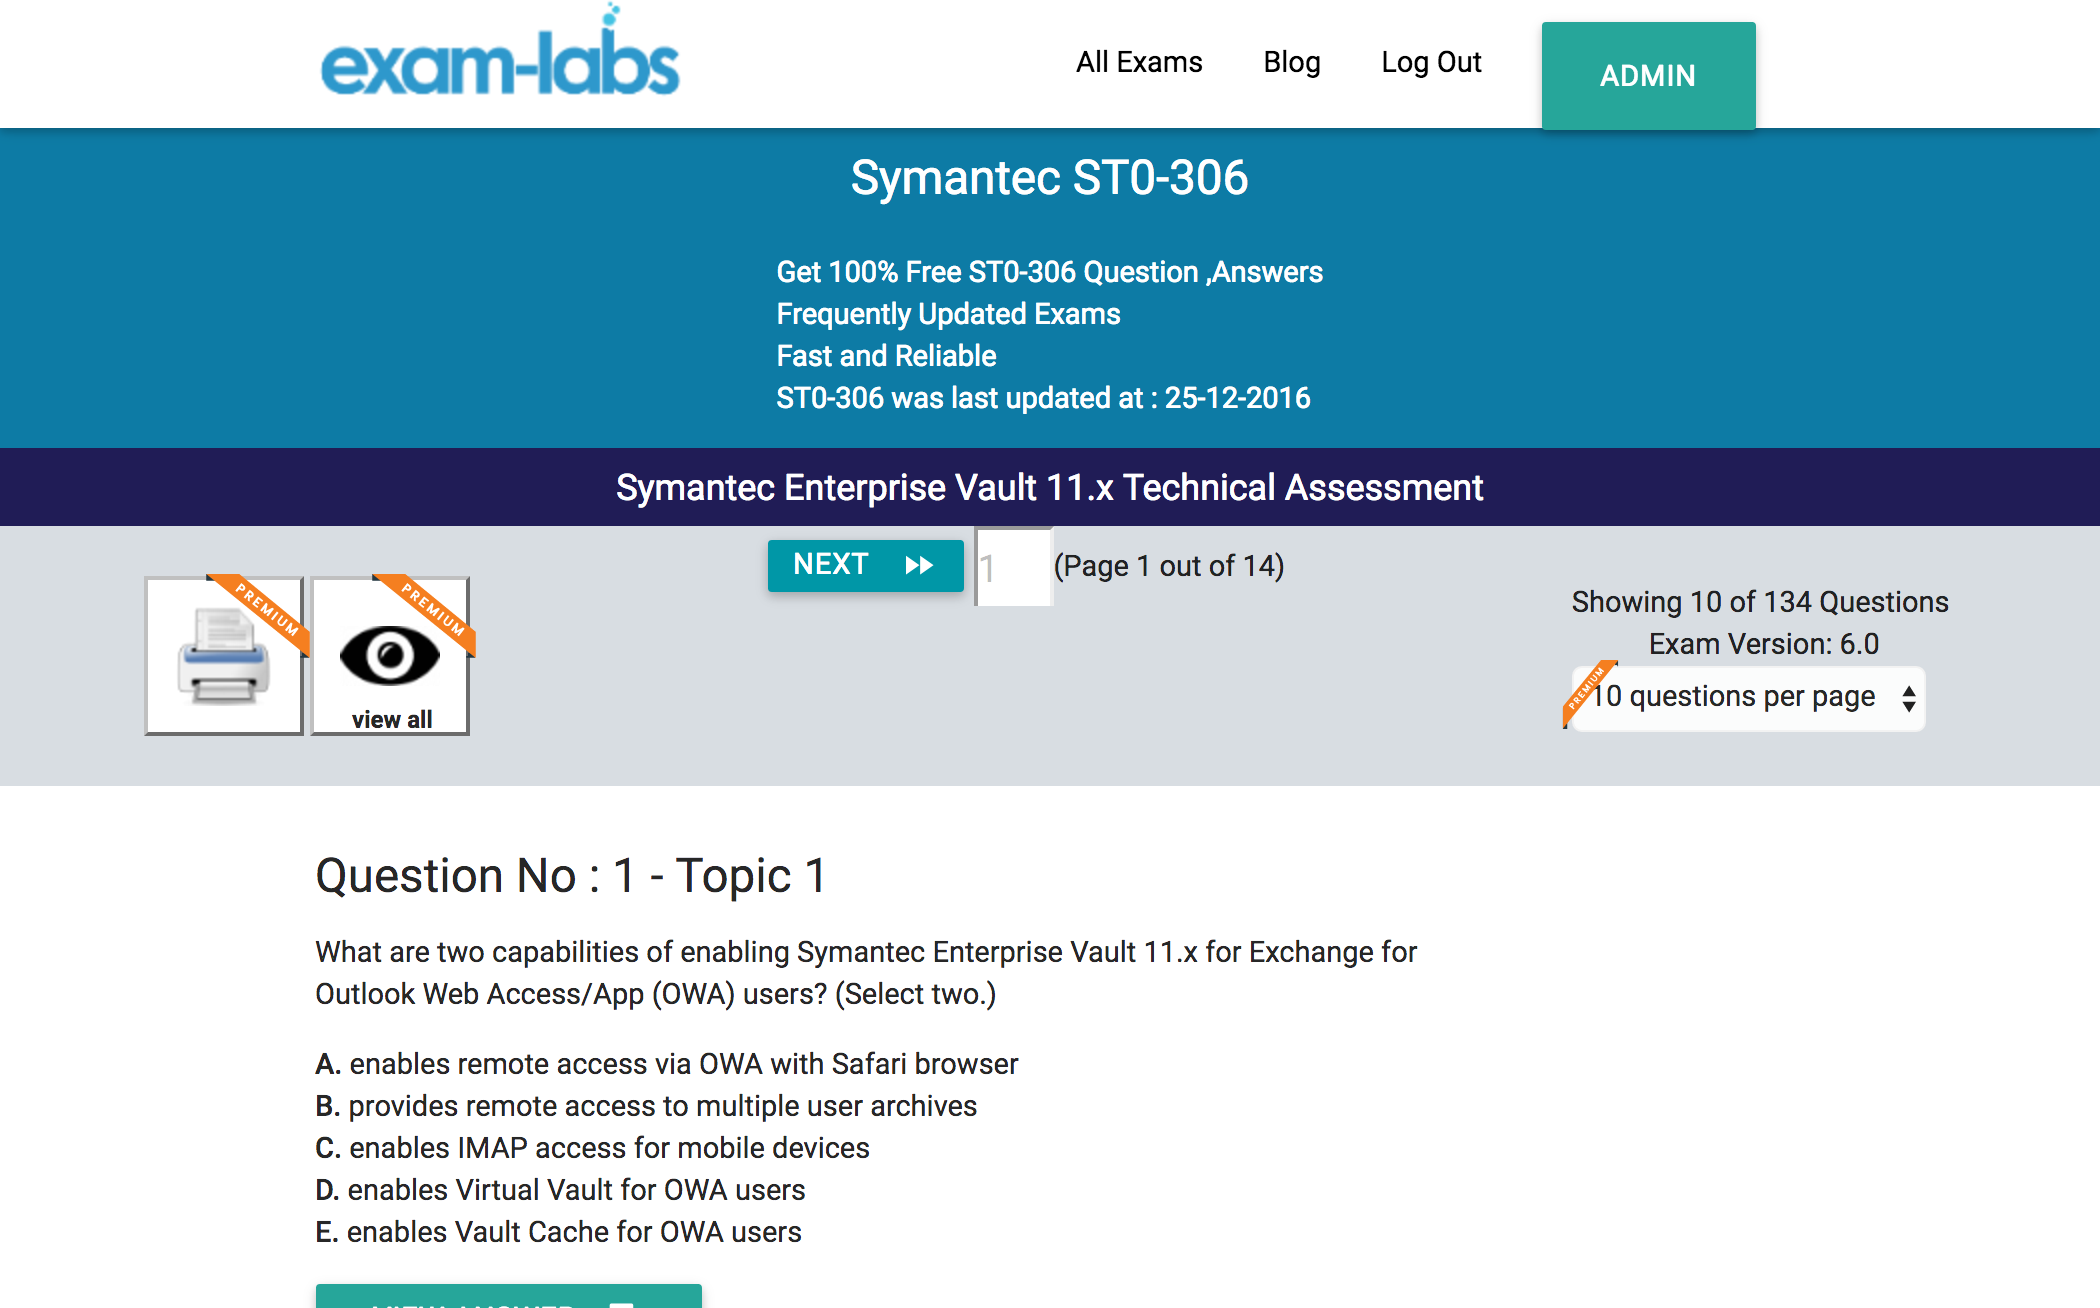Select answer C about IMAP access
This screenshot has height=1308, width=2100.
(x=592, y=1148)
